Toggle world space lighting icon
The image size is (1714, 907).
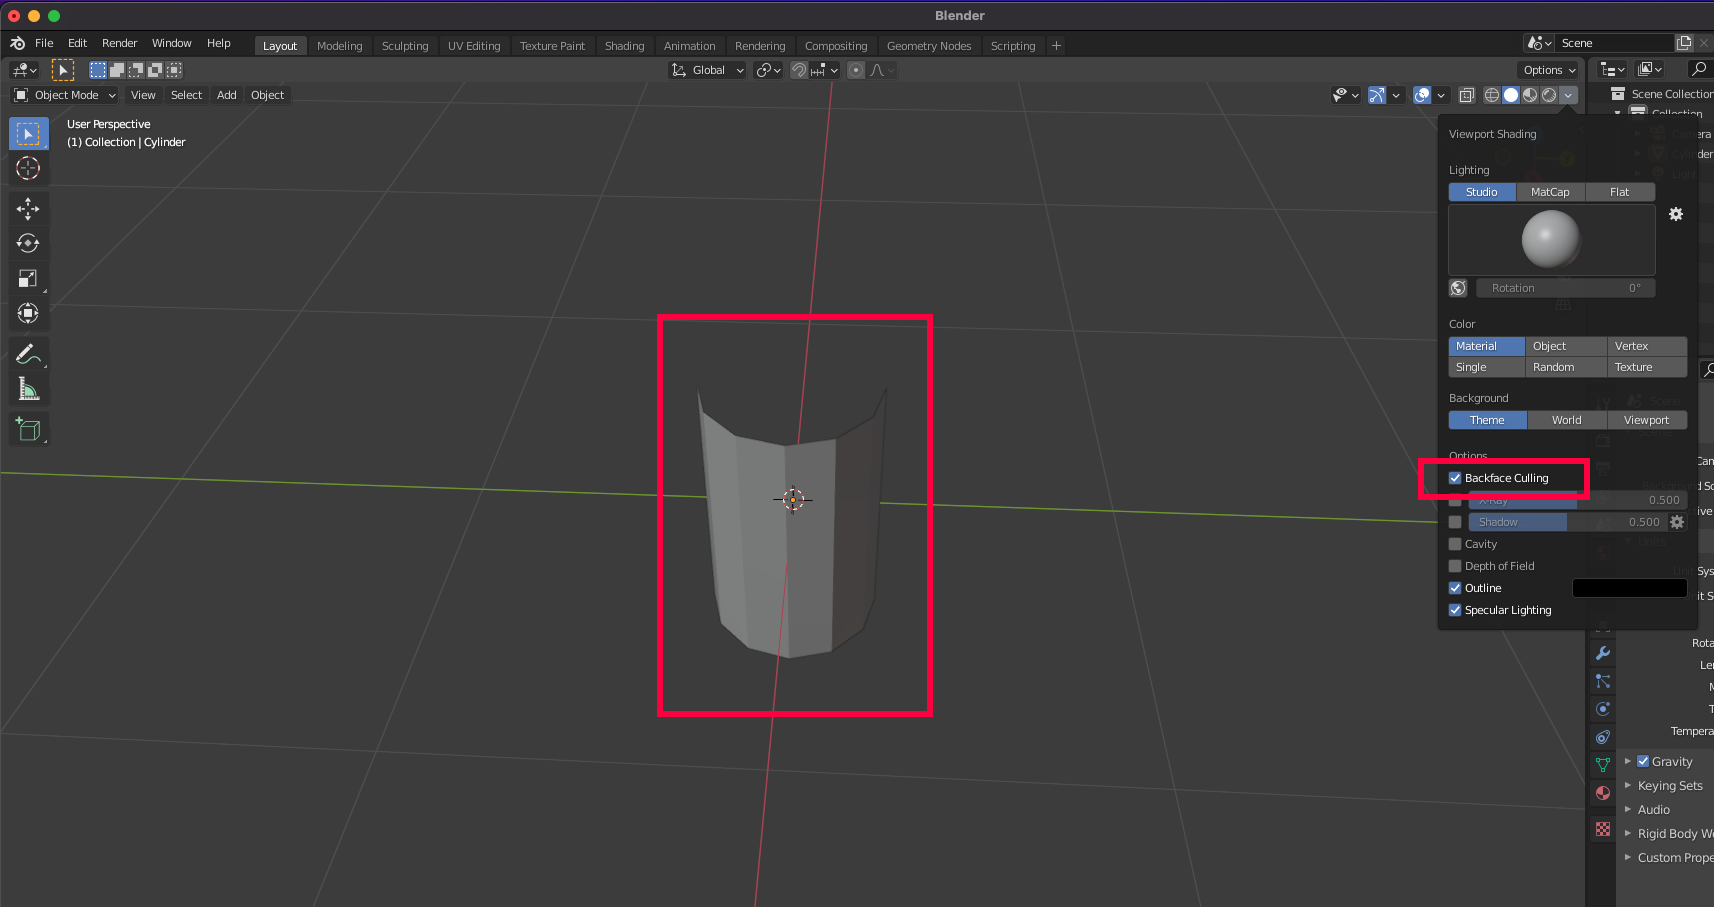tap(1458, 288)
